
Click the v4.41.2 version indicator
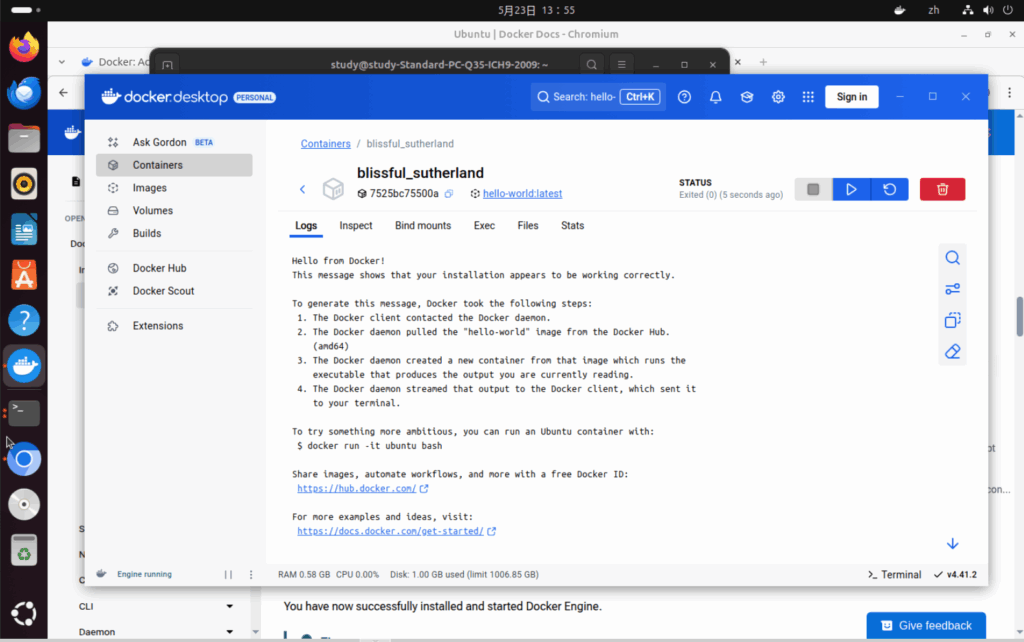click(955, 575)
